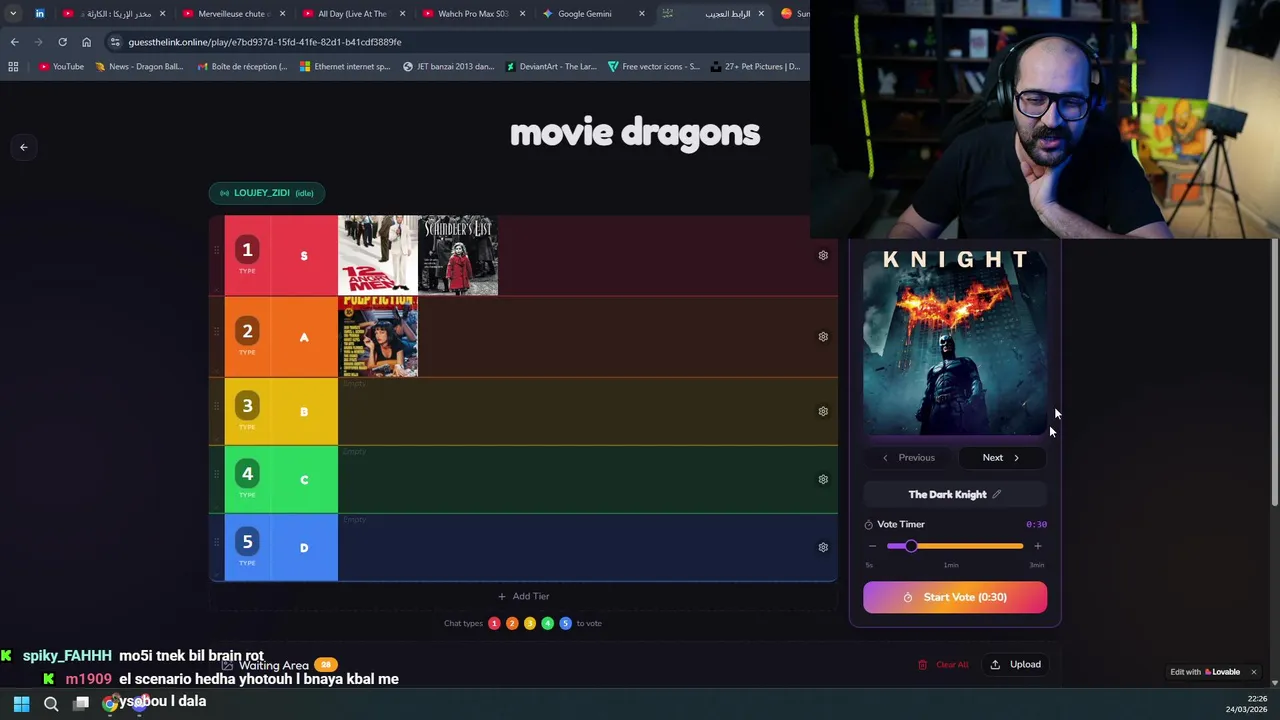The width and height of the screenshot is (1280, 720).
Task: Select the Pulp Fiction poster in A tier
Action: click(x=378, y=337)
